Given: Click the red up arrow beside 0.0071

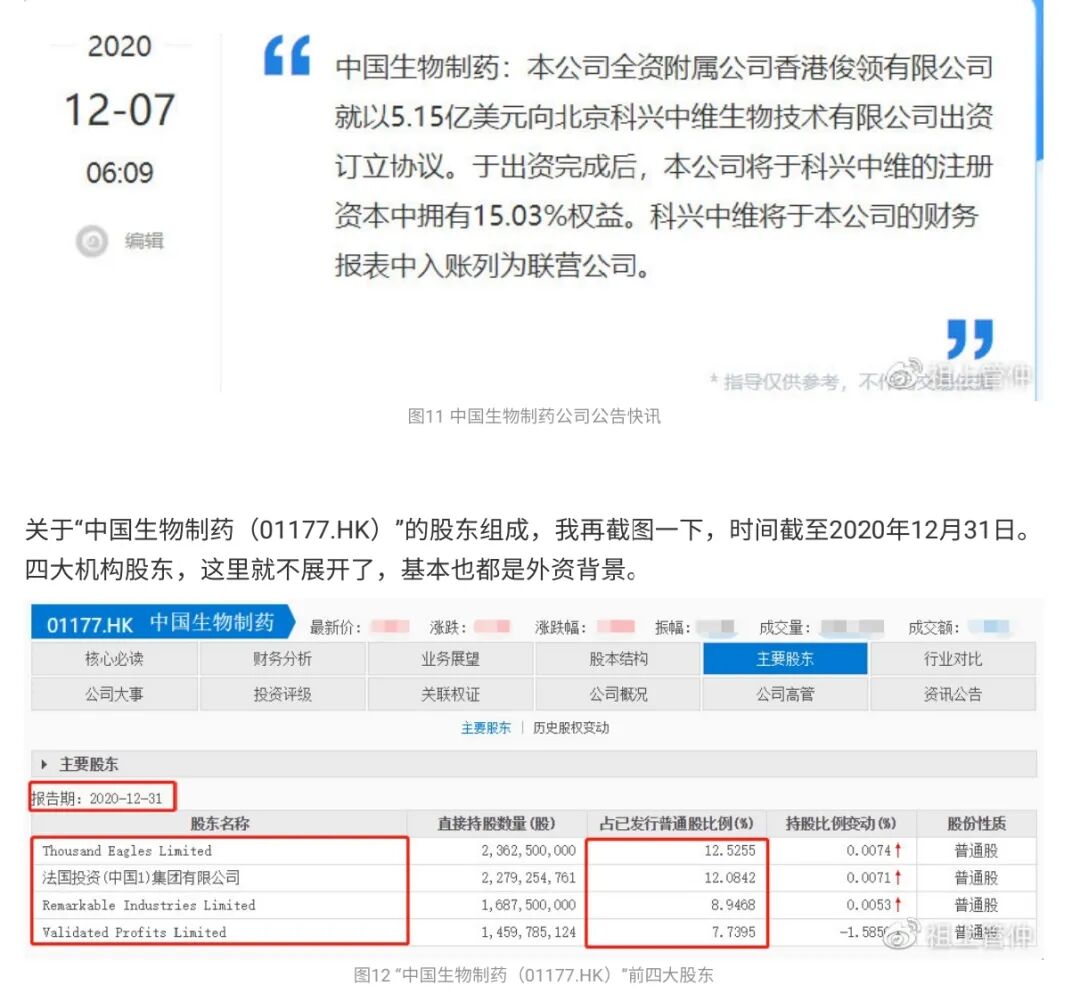Looking at the screenshot, I should point(898,877).
